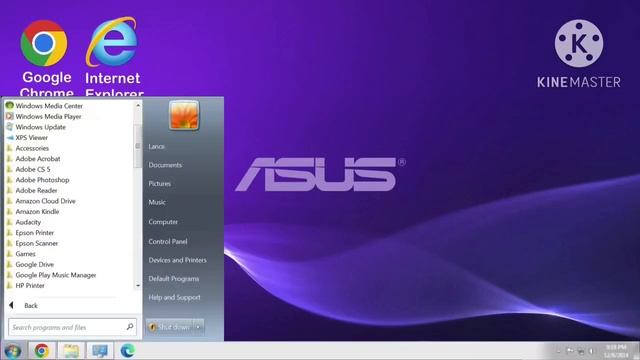Open File Explorer from the taskbar
The height and width of the screenshot is (360, 640).
[x=71, y=351]
